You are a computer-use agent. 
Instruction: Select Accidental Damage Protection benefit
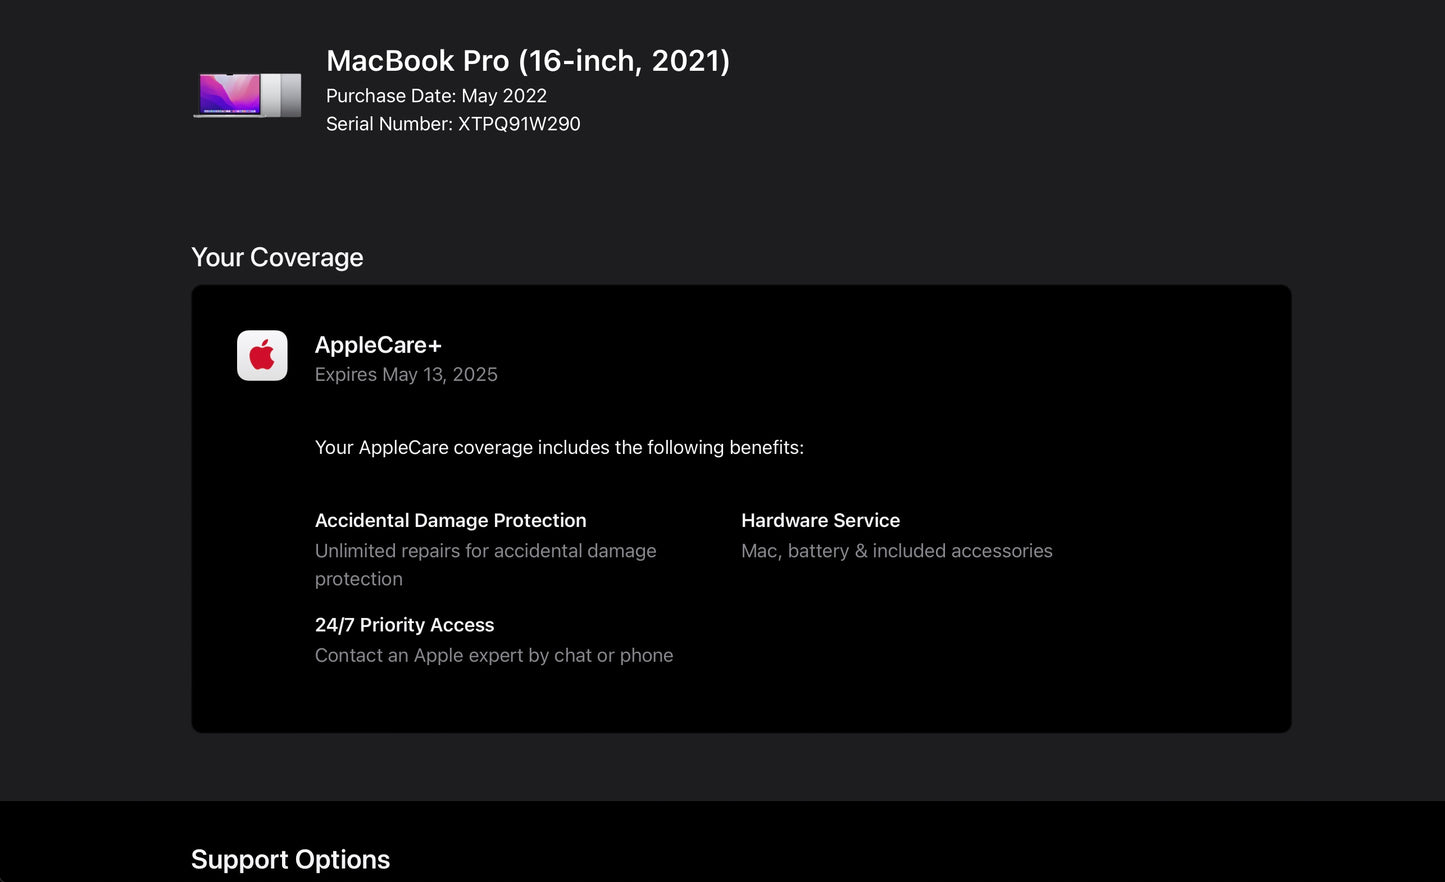coord(450,520)
